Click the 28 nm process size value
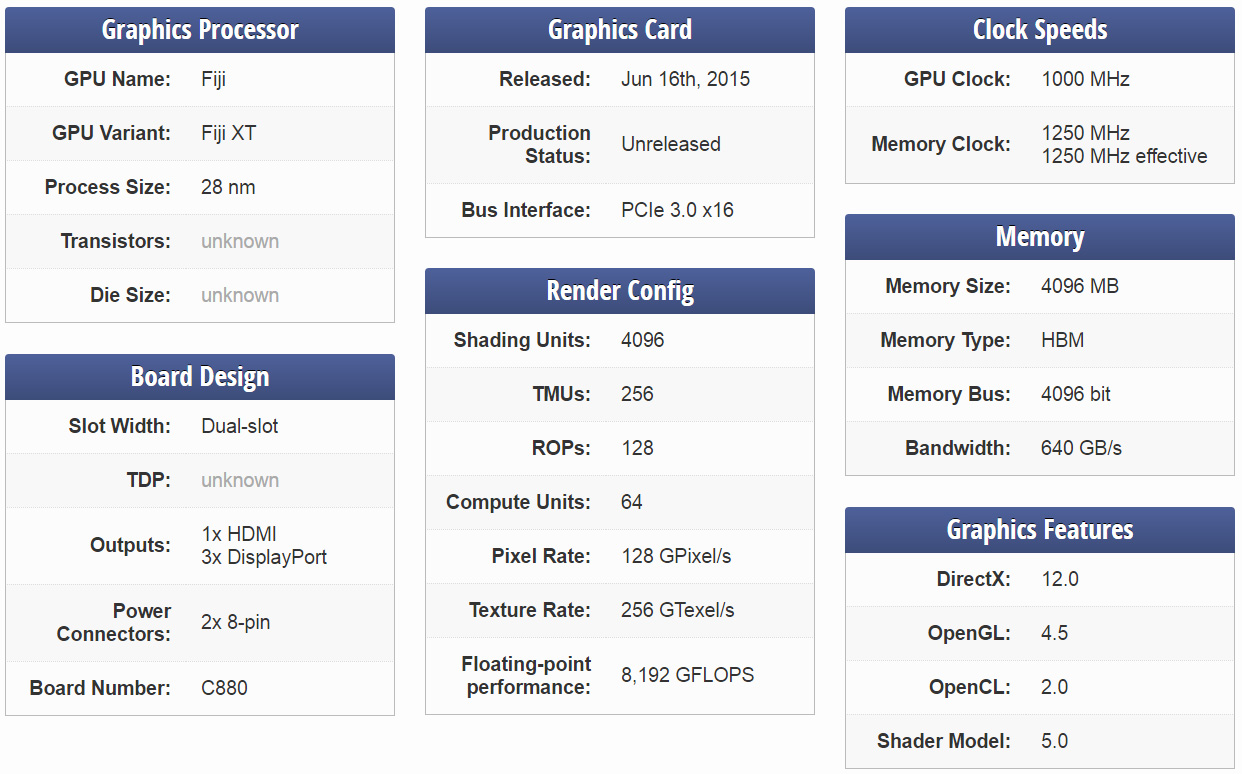 (x=228, y=187)
